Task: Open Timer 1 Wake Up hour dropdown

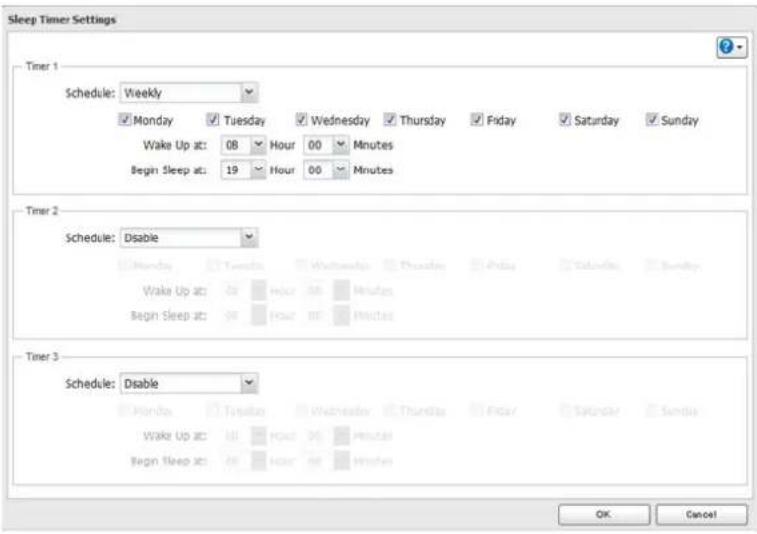Action: [243, 145]
